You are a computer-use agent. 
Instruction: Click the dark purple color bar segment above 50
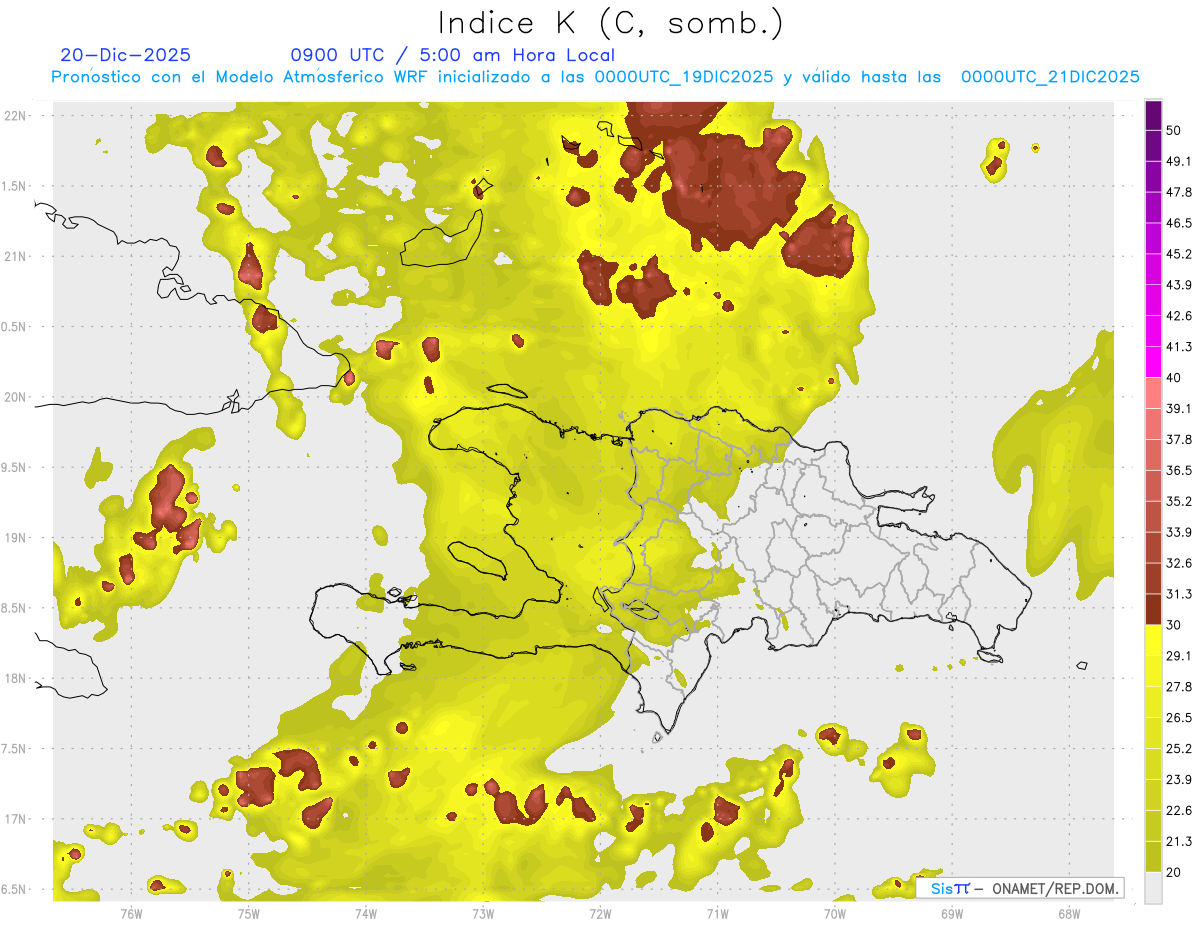1153,116
